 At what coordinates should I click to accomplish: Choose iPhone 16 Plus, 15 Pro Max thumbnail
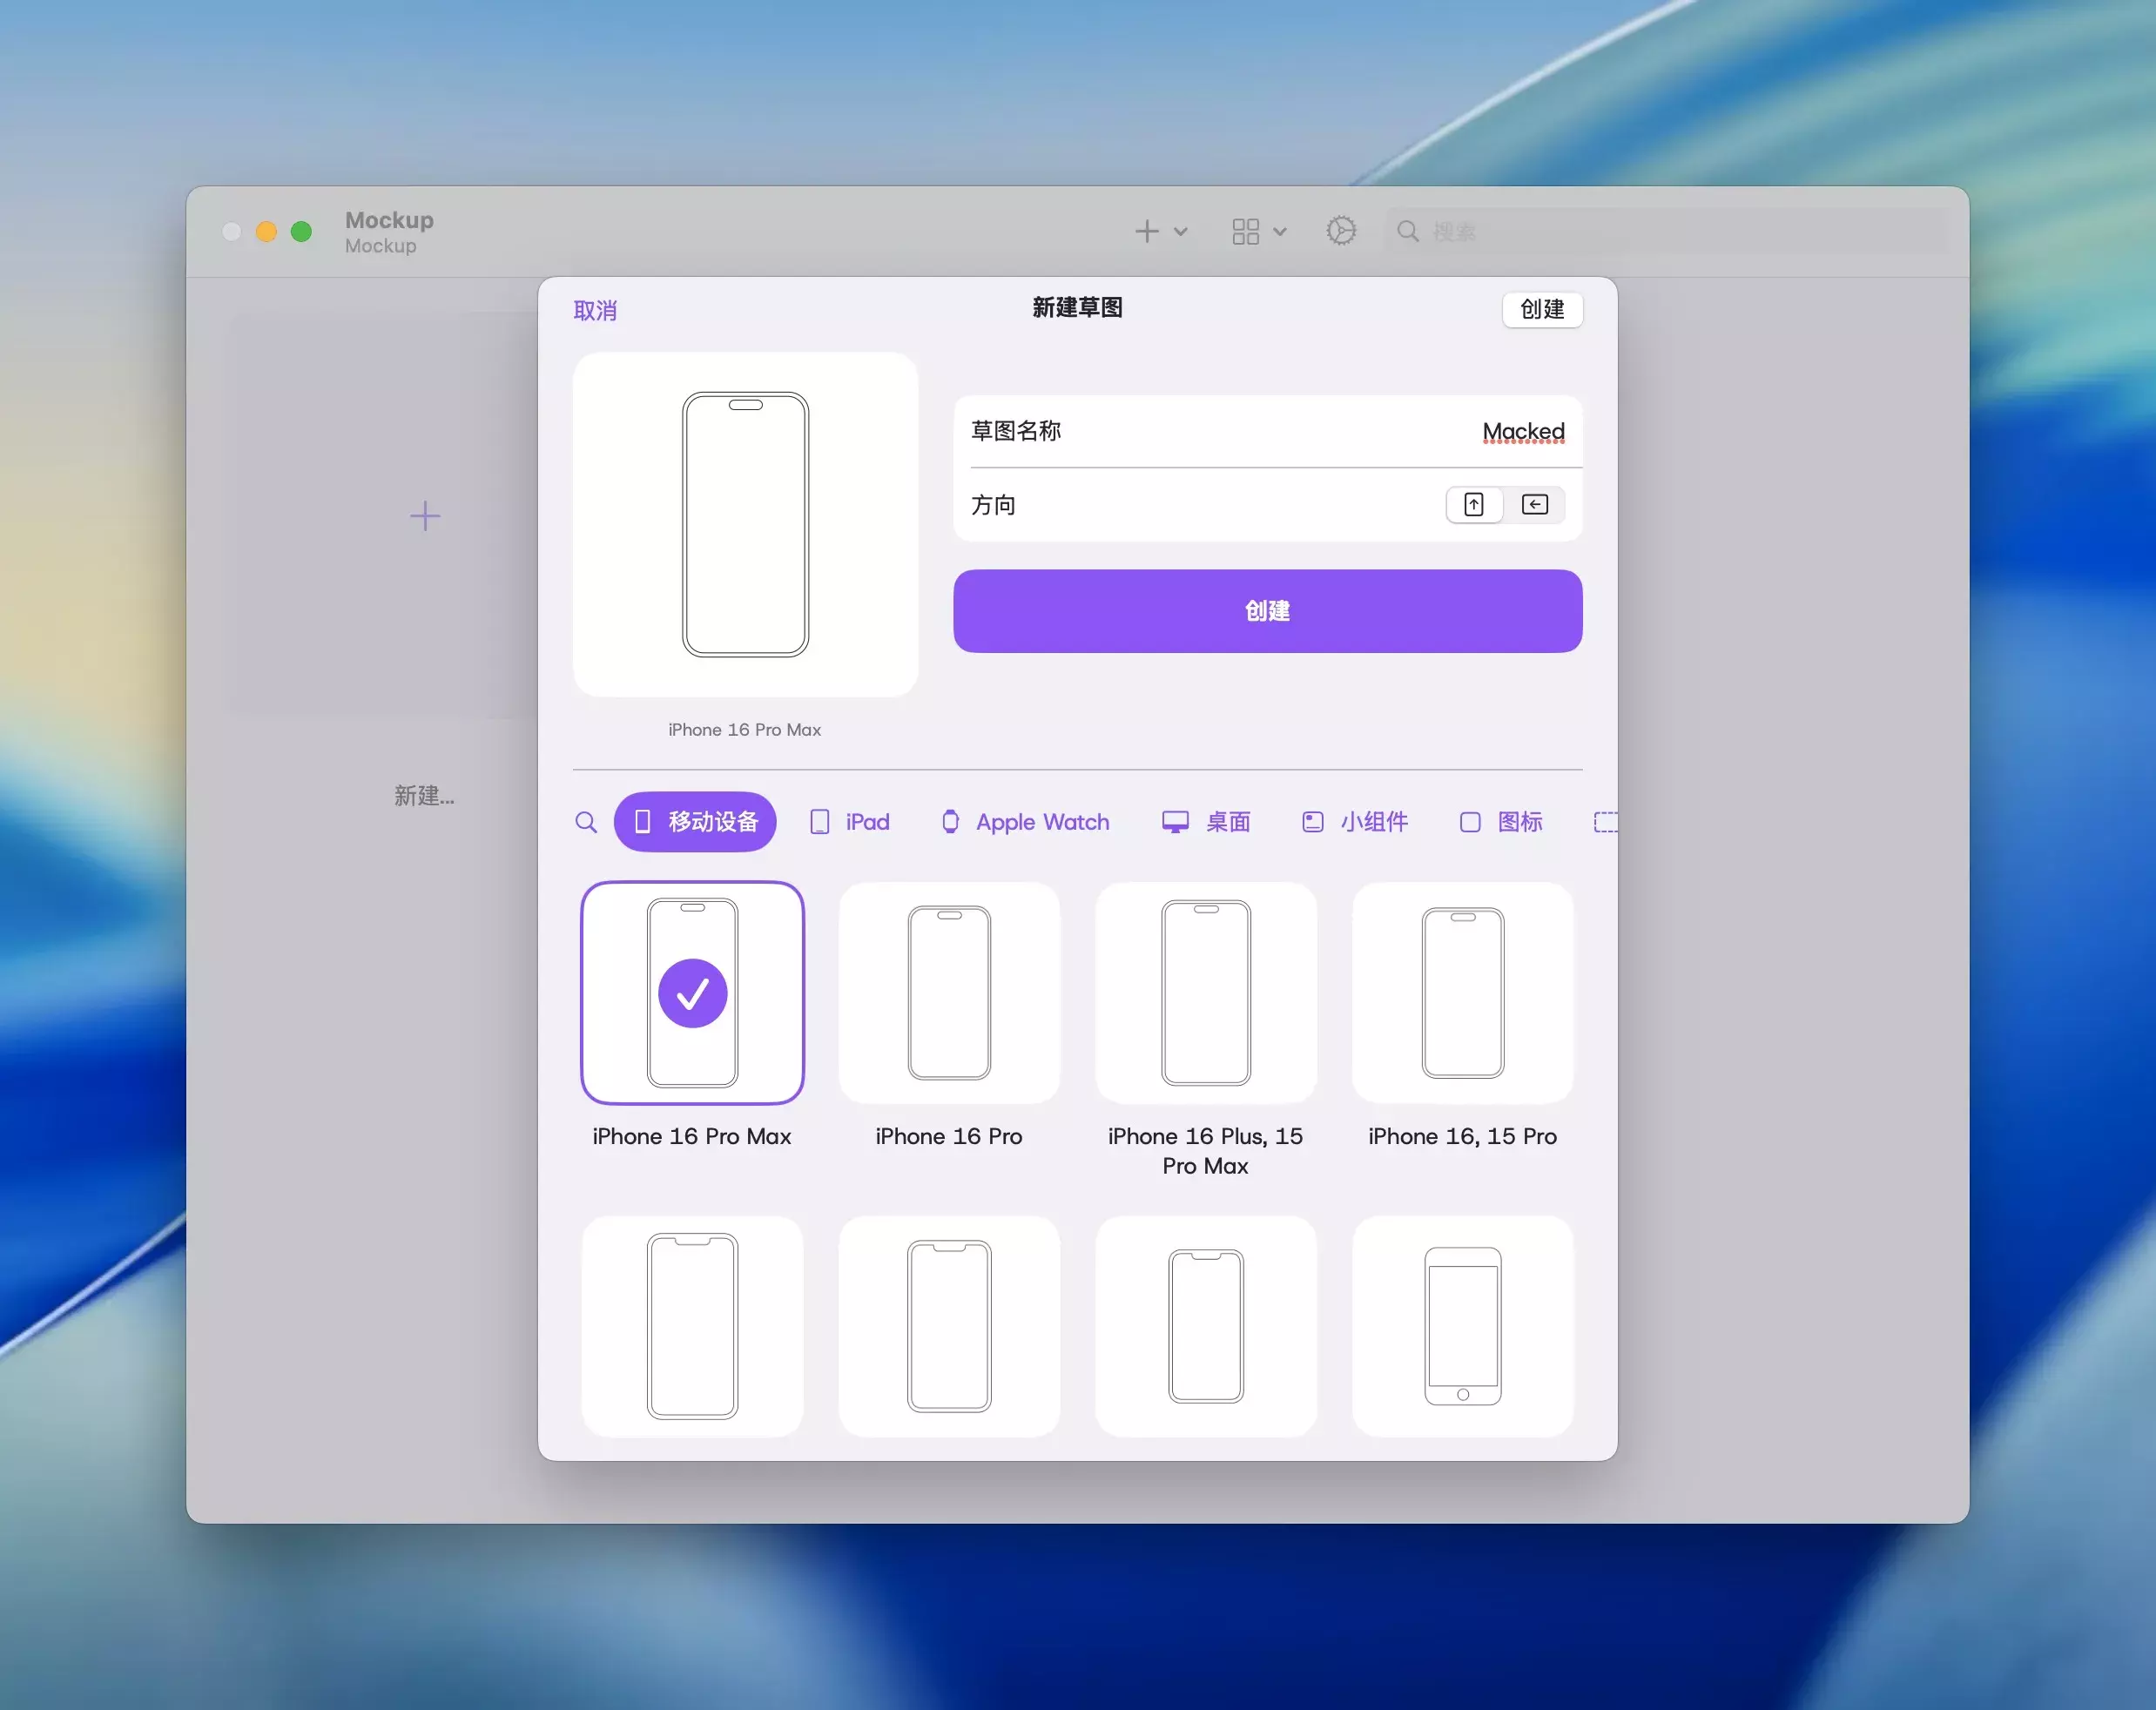pos(1205,993)
